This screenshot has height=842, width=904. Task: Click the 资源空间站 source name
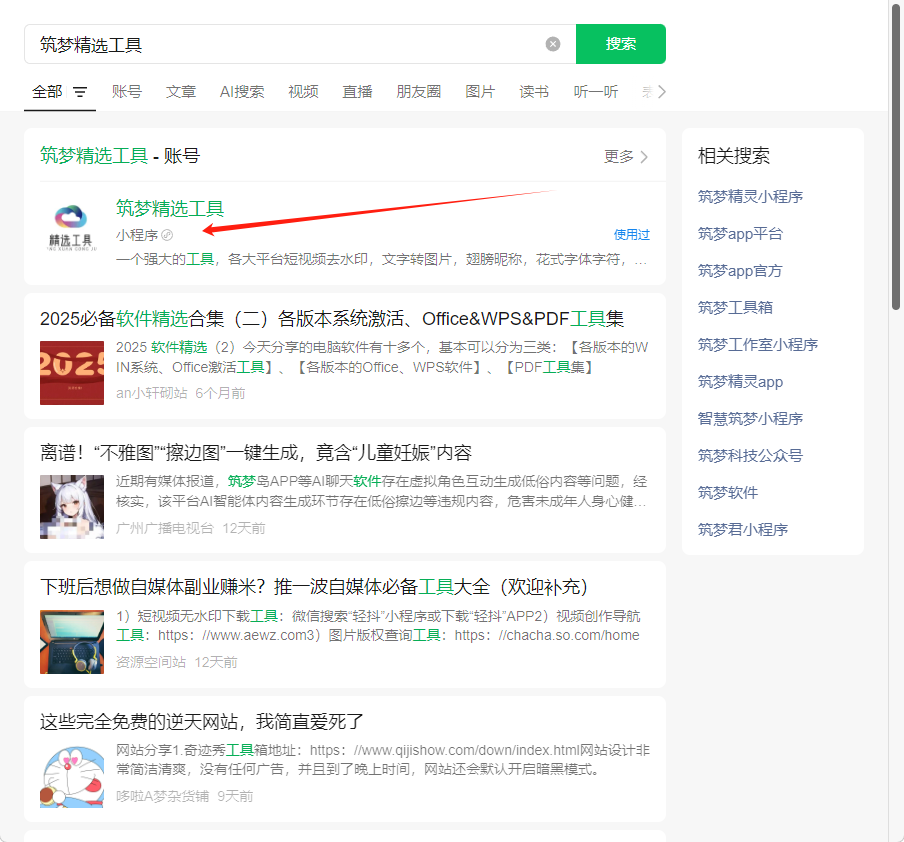pyautogui.click(x=151, y=662)
